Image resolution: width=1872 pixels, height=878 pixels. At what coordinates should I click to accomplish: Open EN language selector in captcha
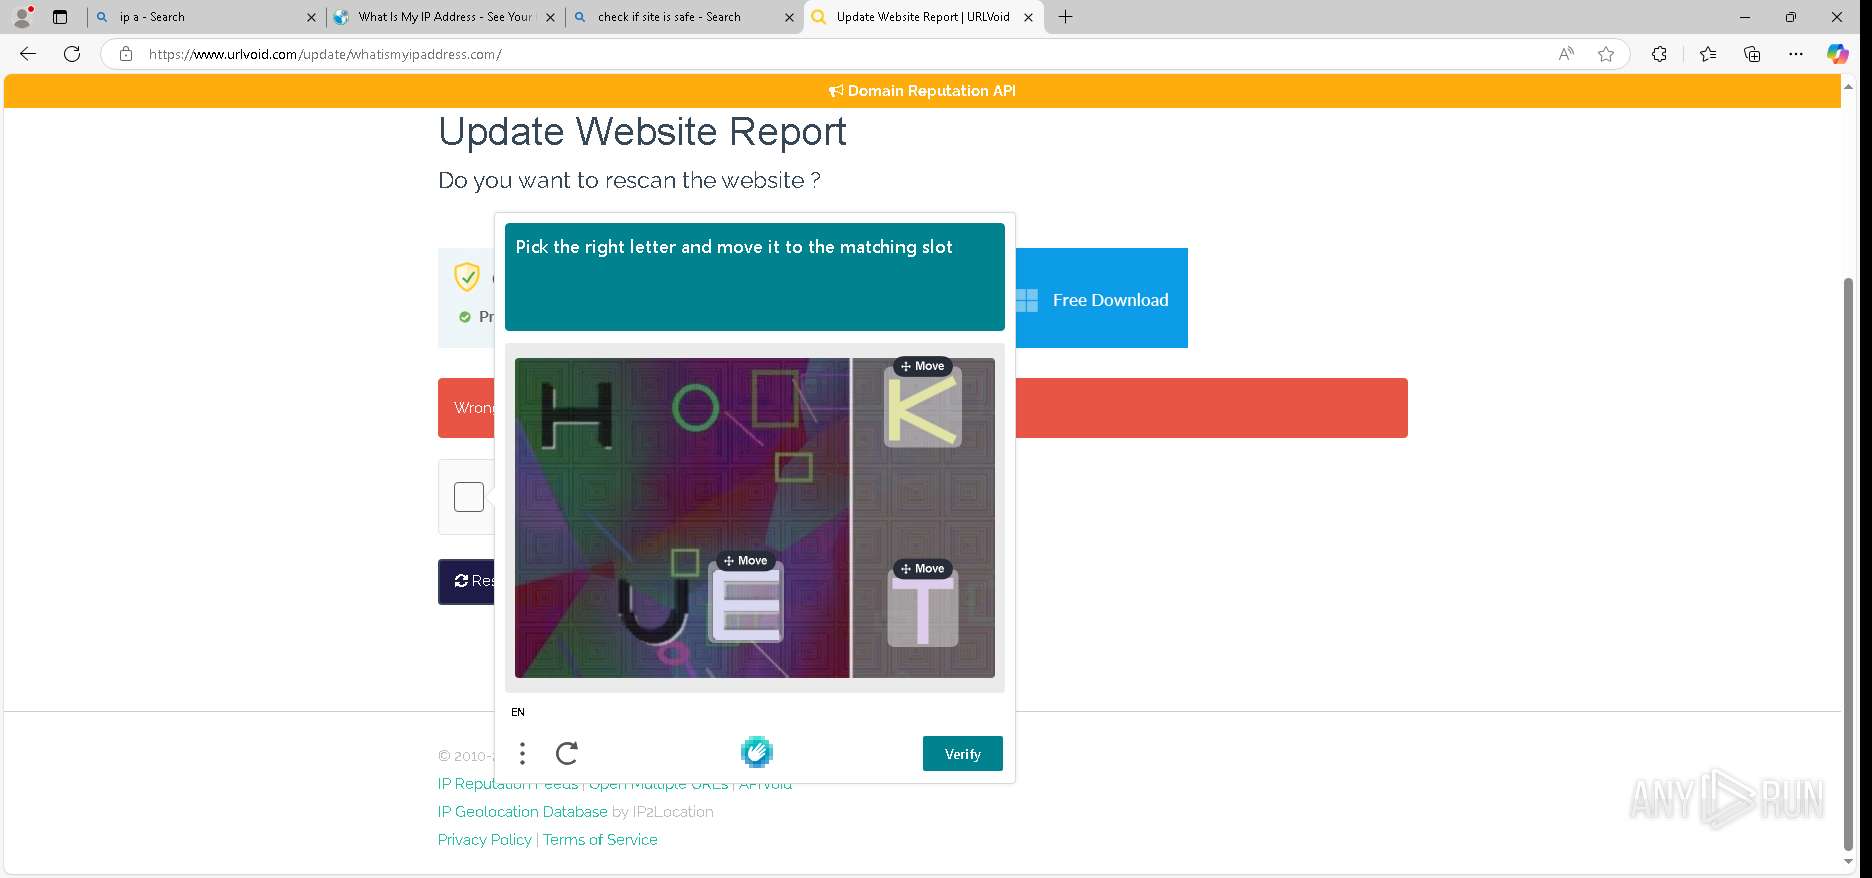pos(518,712)
